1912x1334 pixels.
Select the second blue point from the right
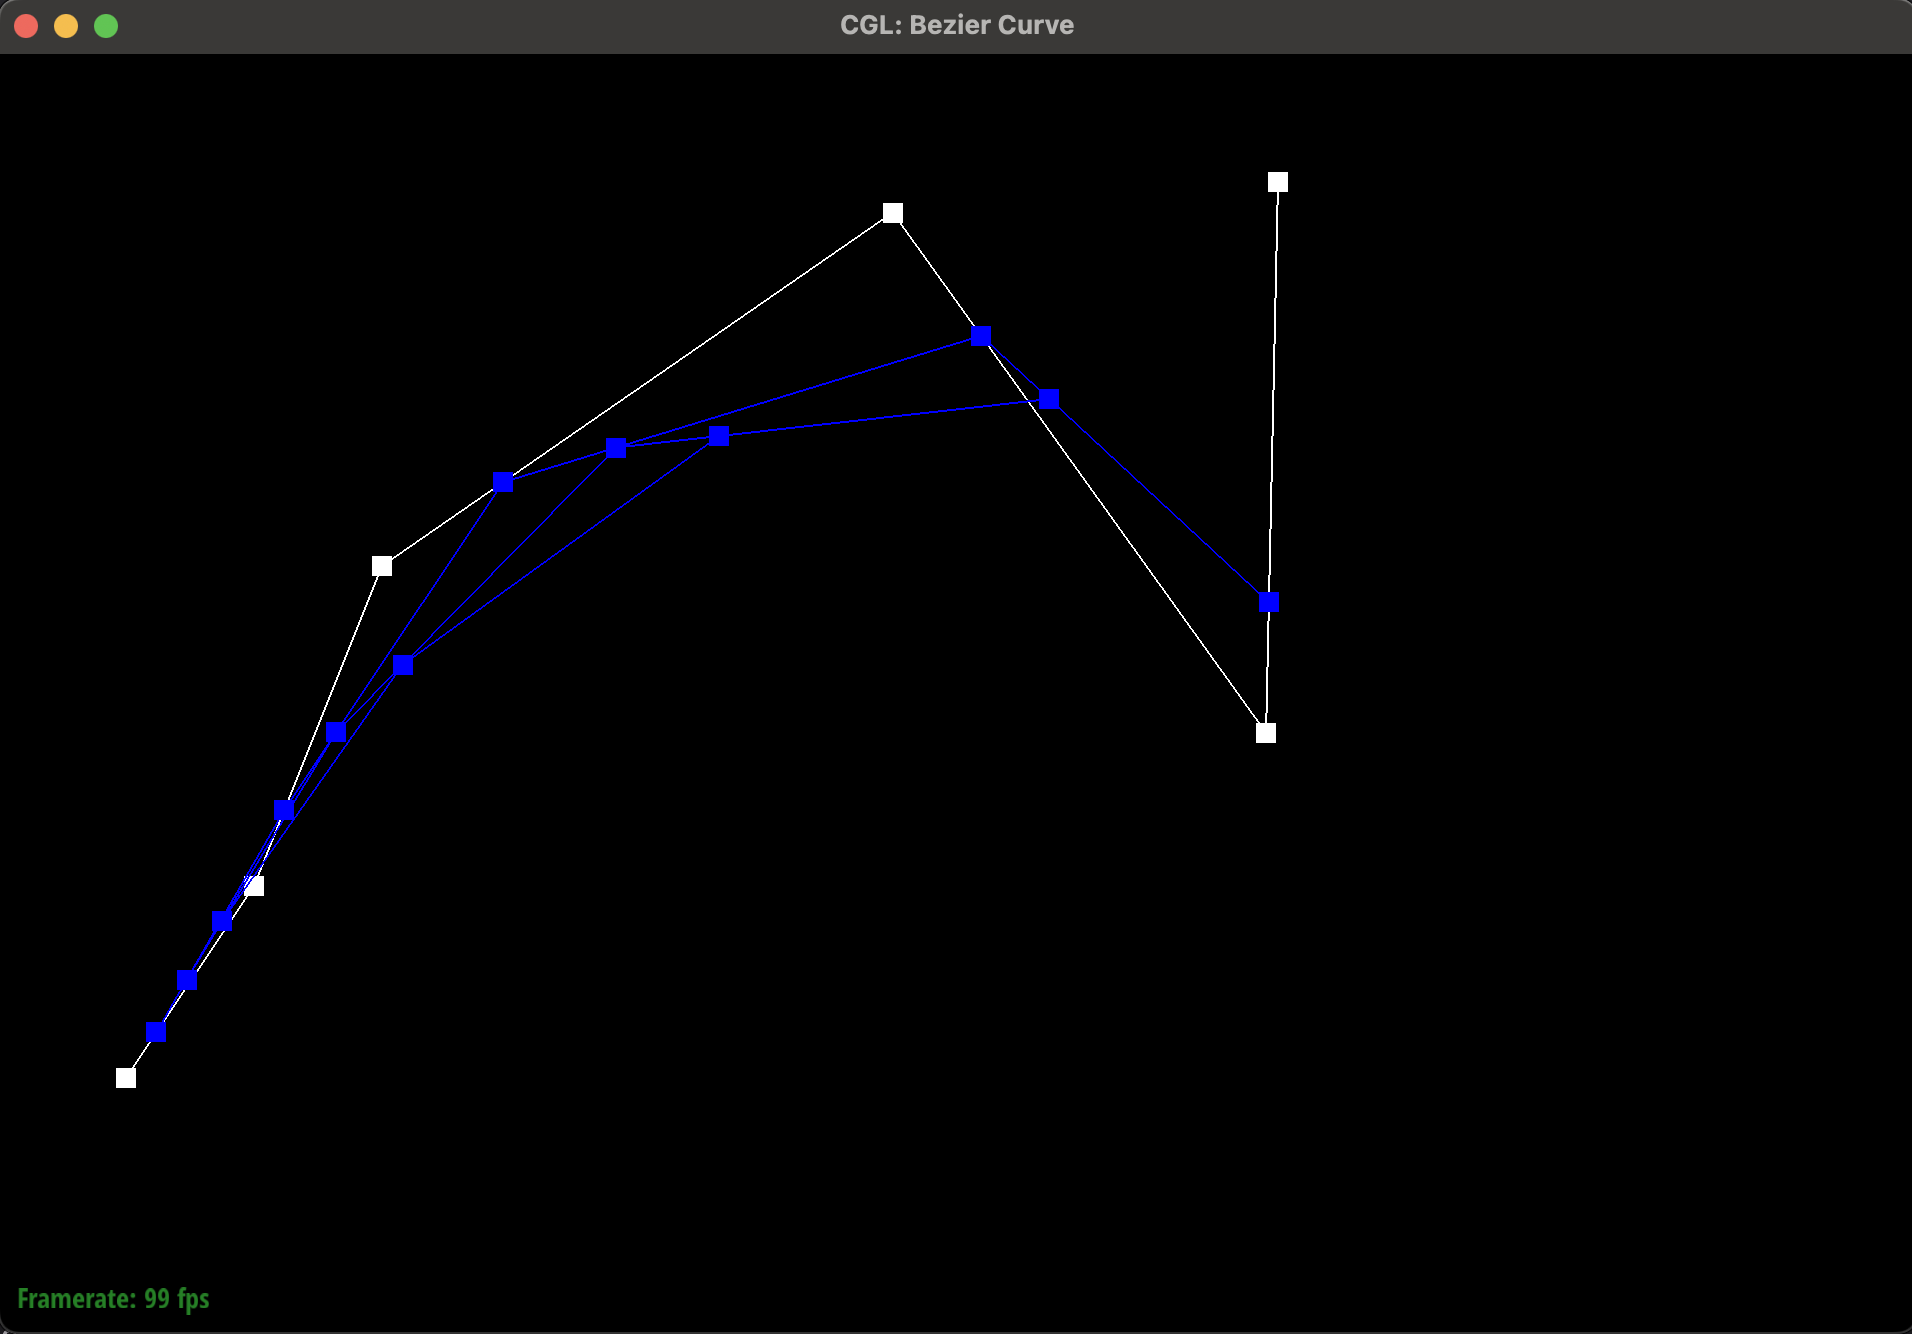click(x=1049, y=399)
